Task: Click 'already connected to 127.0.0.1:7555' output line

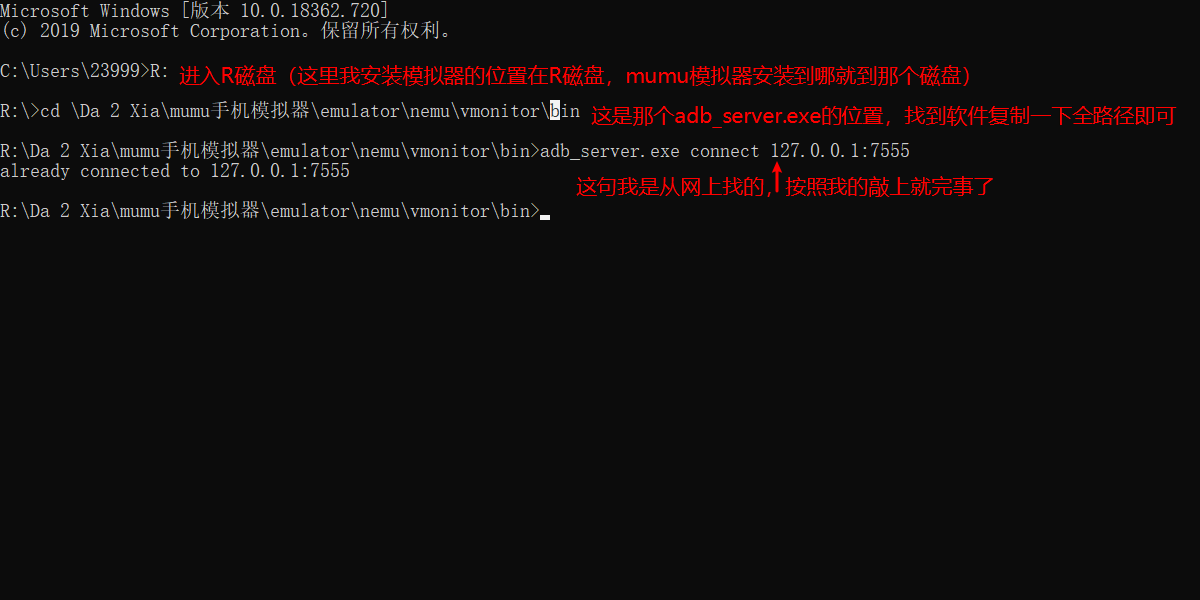Action: 175,171
